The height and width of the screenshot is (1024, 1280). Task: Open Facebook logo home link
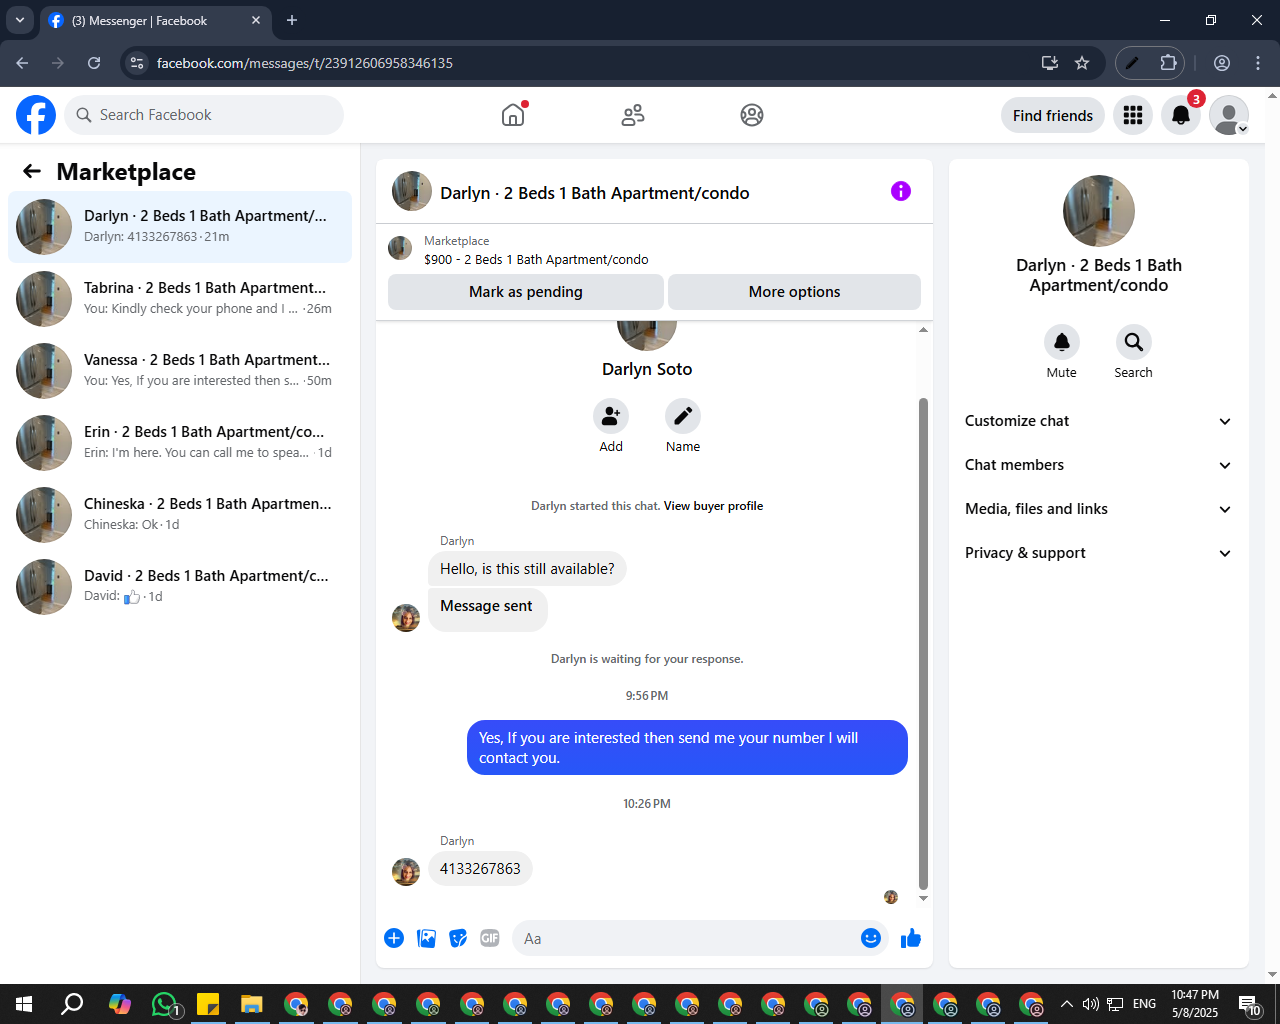(36, 115)
